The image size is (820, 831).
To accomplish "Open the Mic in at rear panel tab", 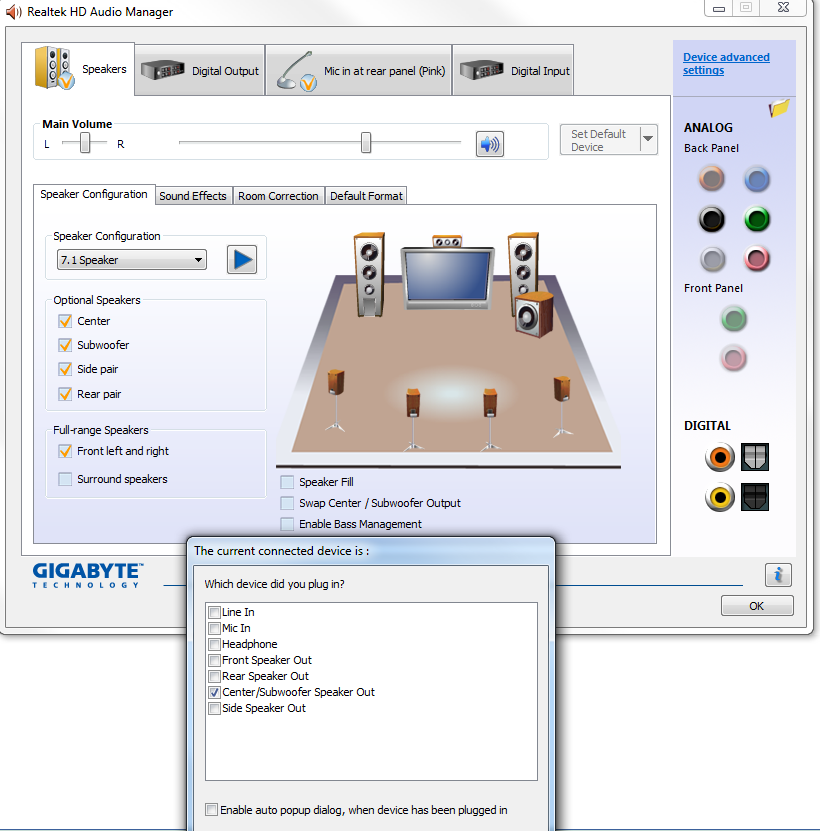I will [359, 70].
